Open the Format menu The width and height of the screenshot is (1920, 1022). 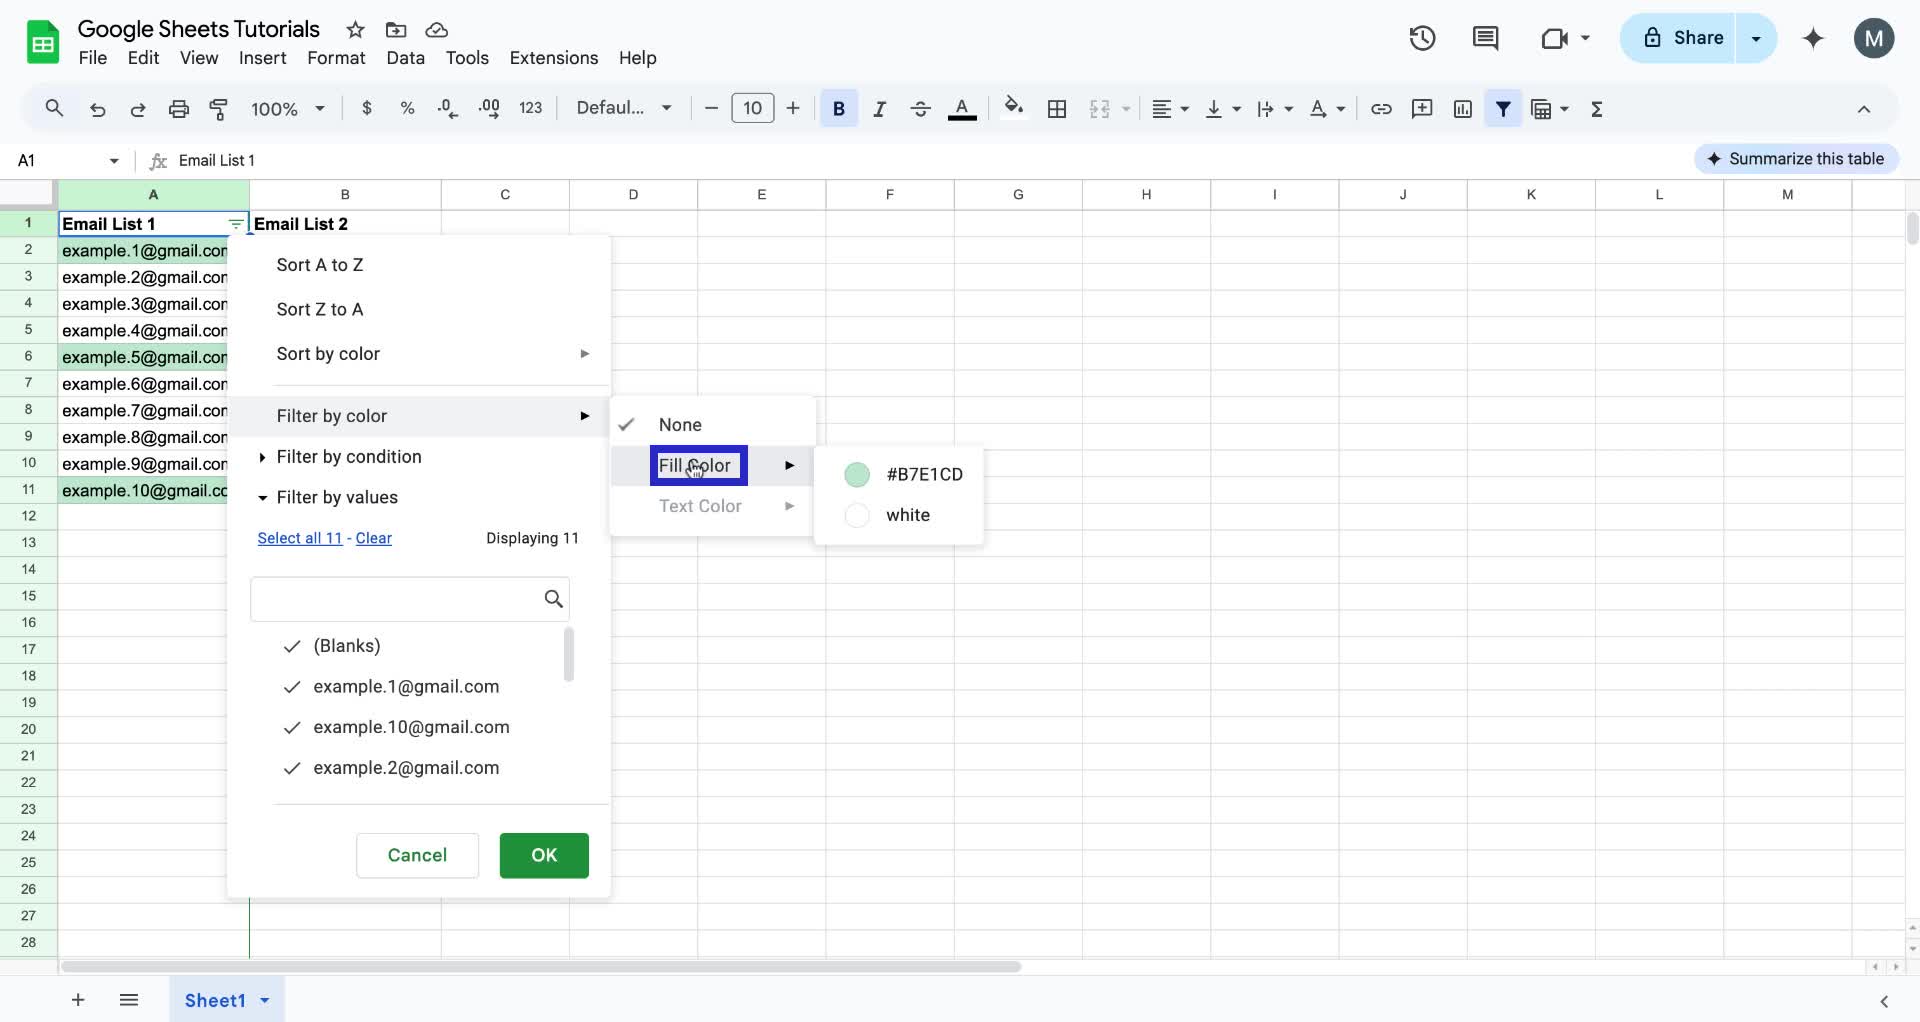click(x=335, y=58)
